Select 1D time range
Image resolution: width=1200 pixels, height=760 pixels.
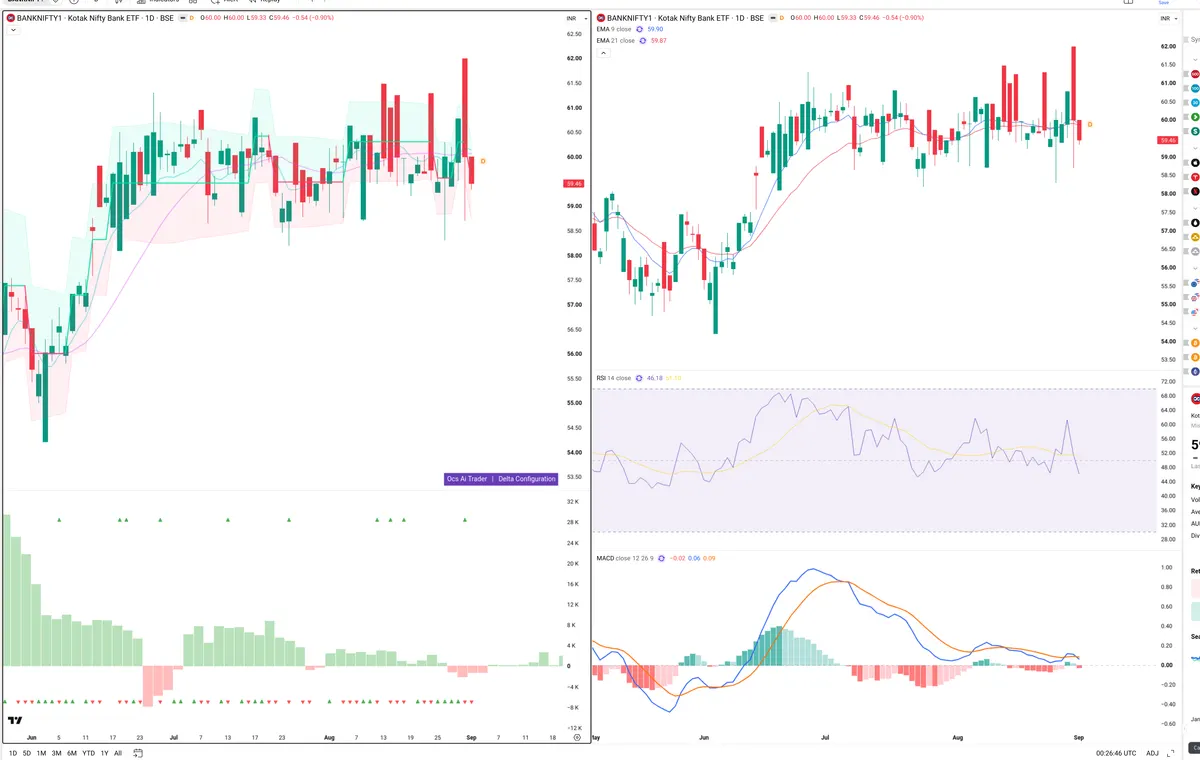click(13, 753)
